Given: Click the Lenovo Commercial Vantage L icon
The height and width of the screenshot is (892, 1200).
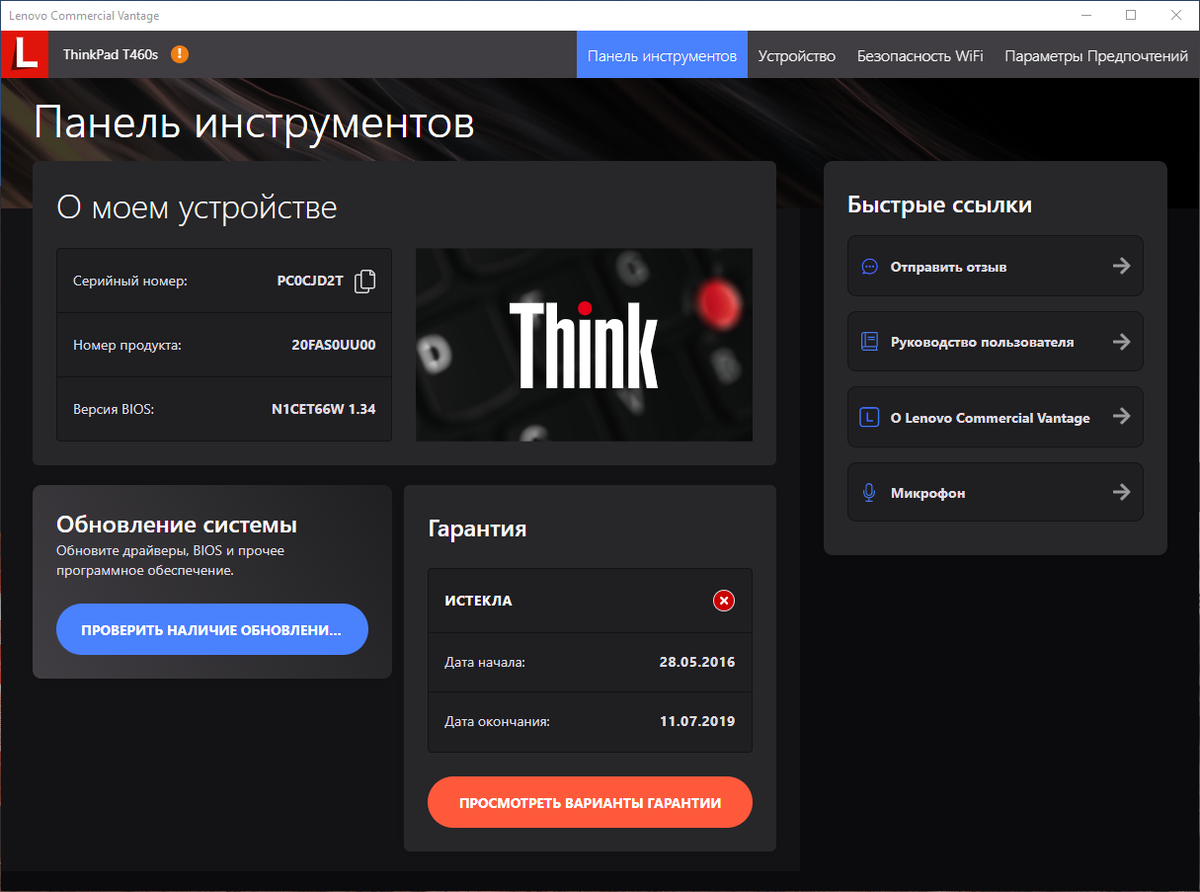Looking at the screenshot, I should click(869, 418).
